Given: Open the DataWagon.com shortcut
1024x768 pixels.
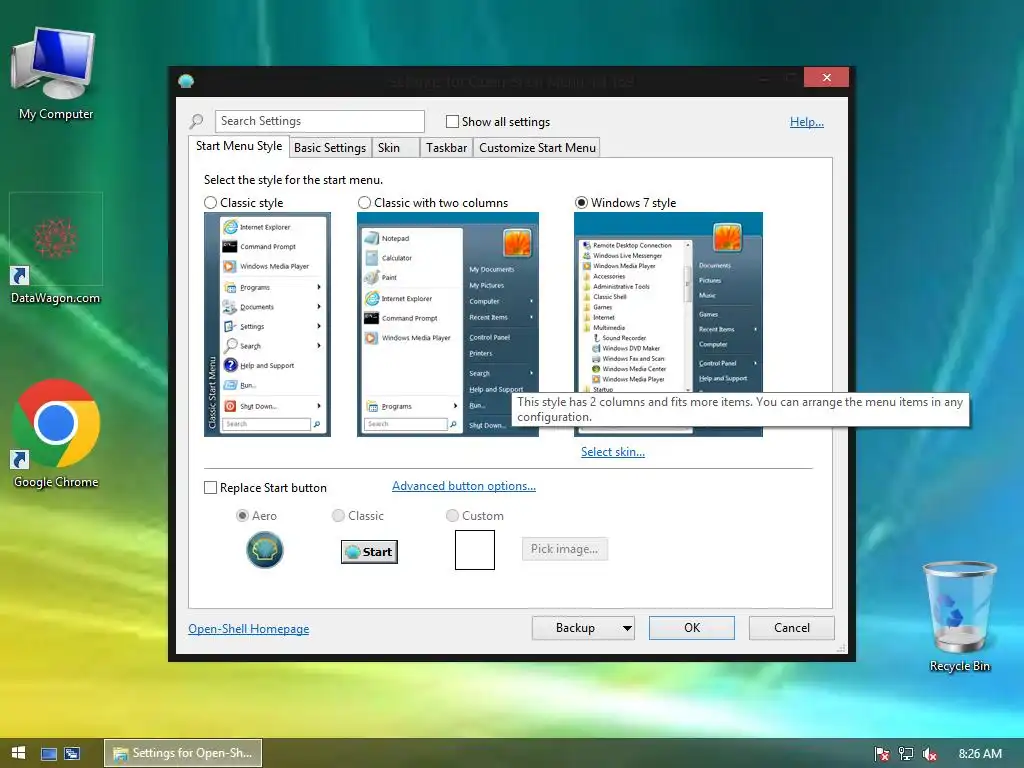Looking at the screenshot, I should click(x=56, y=249).
